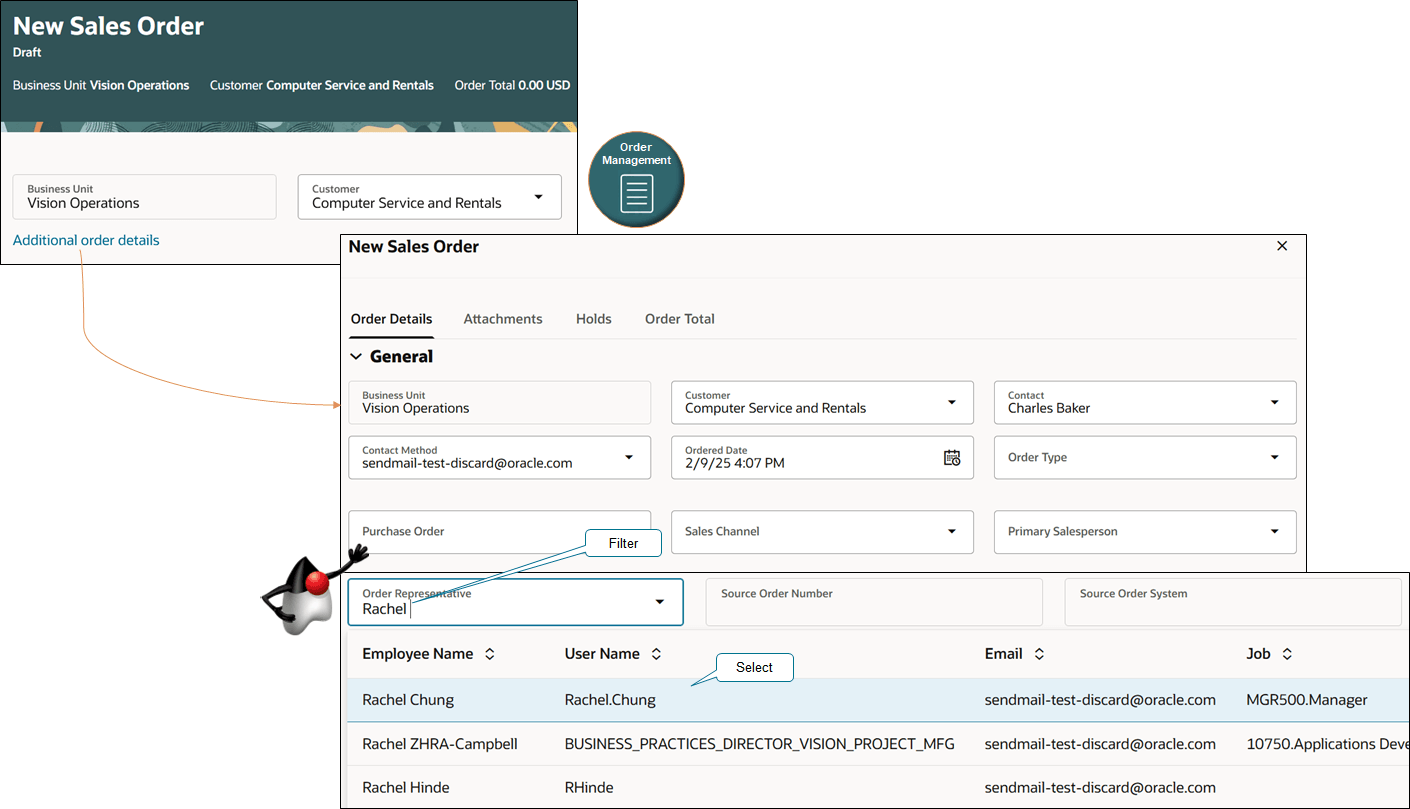
Task: Open the Primary Salesperson dropdown
Action: tap(1274, 532)
